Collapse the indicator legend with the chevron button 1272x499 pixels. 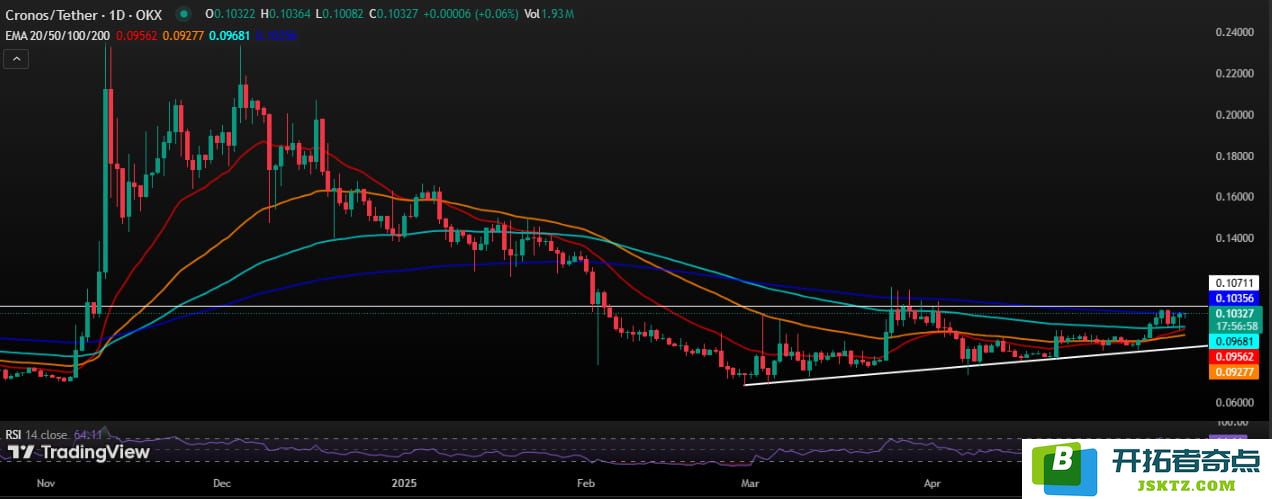tap(16, 59)
